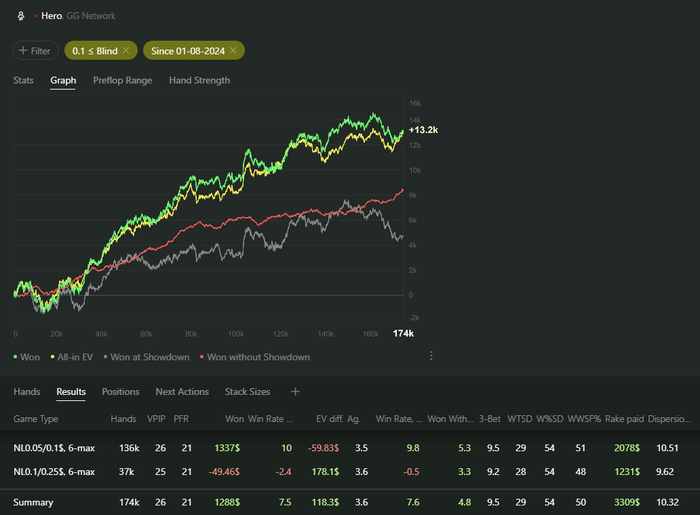Image resolution: width=700 pixels, height=515 pixels.
Task: Click the Hero player name
Action: click(x=51, y=16)
